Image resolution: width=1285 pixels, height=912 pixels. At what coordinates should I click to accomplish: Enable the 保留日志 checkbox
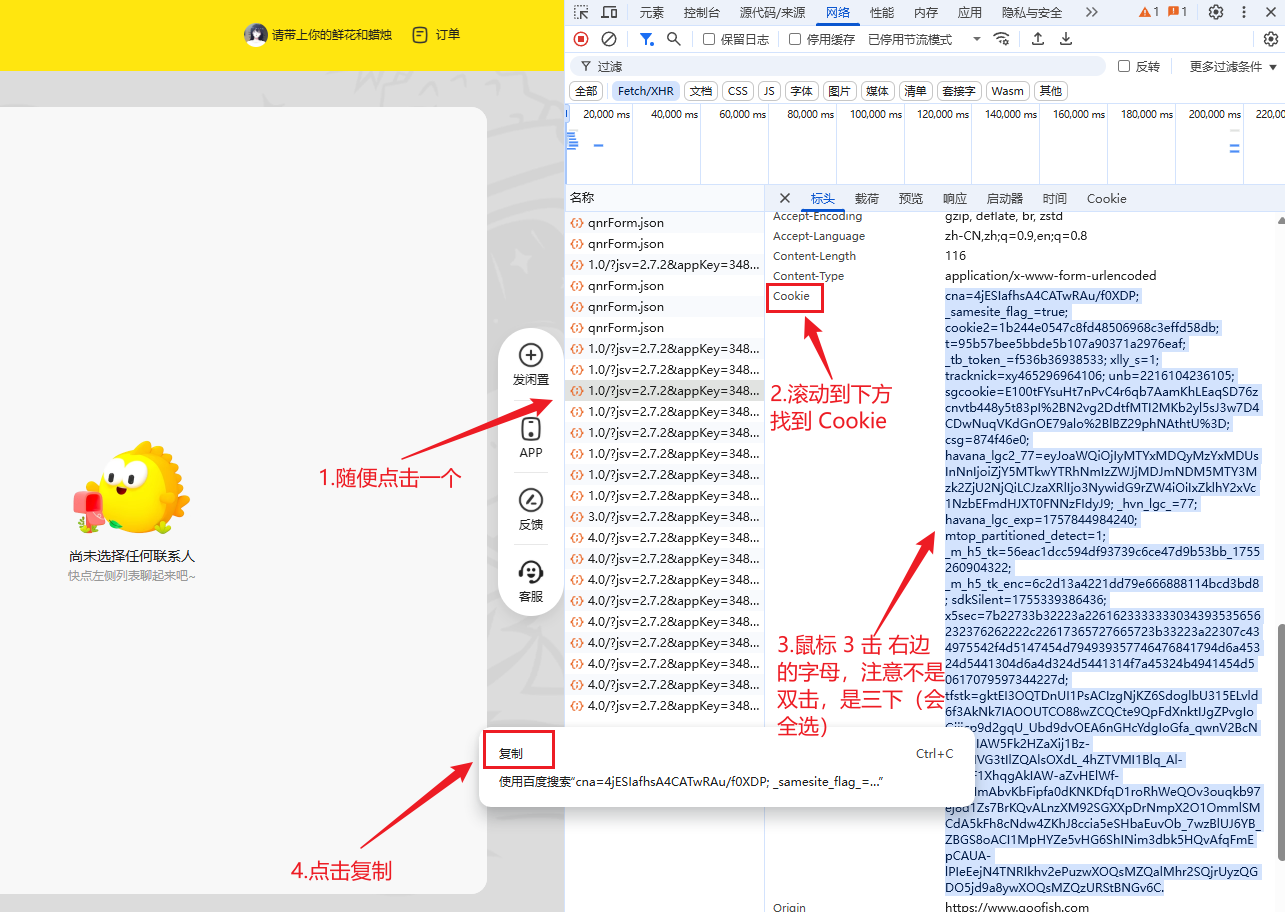(x=709, y=39)
